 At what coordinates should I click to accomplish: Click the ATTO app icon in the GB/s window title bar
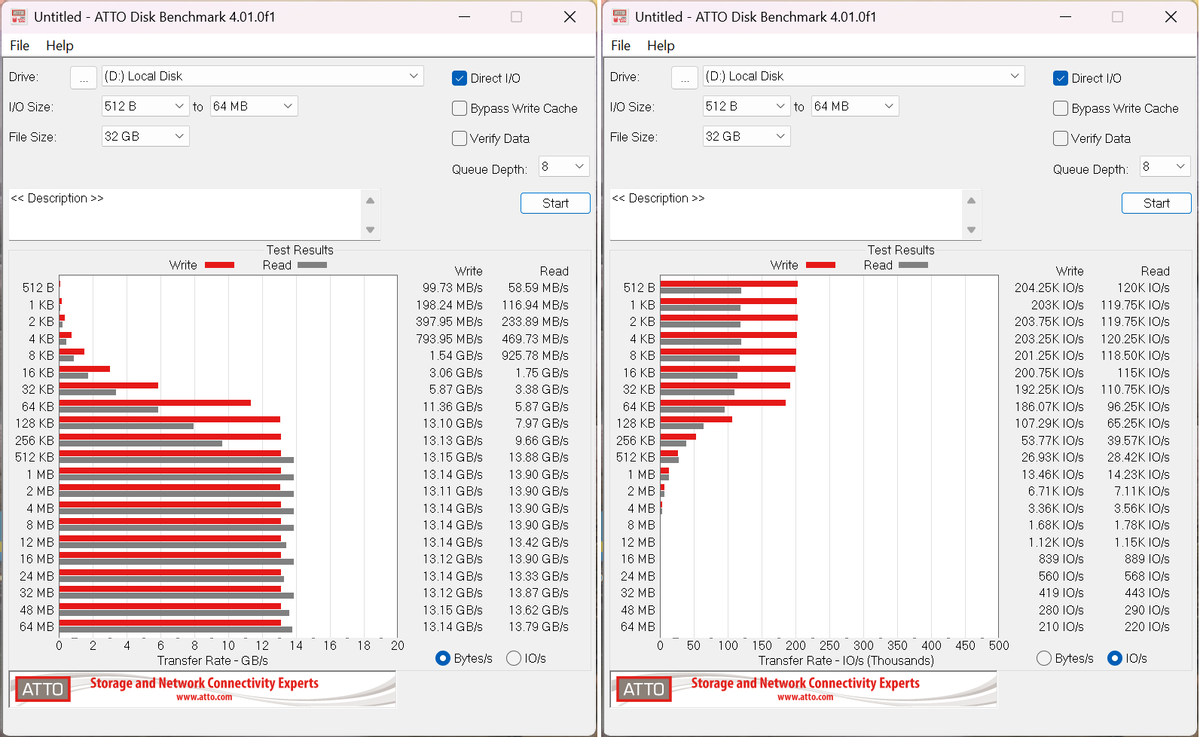coord(18,17)
